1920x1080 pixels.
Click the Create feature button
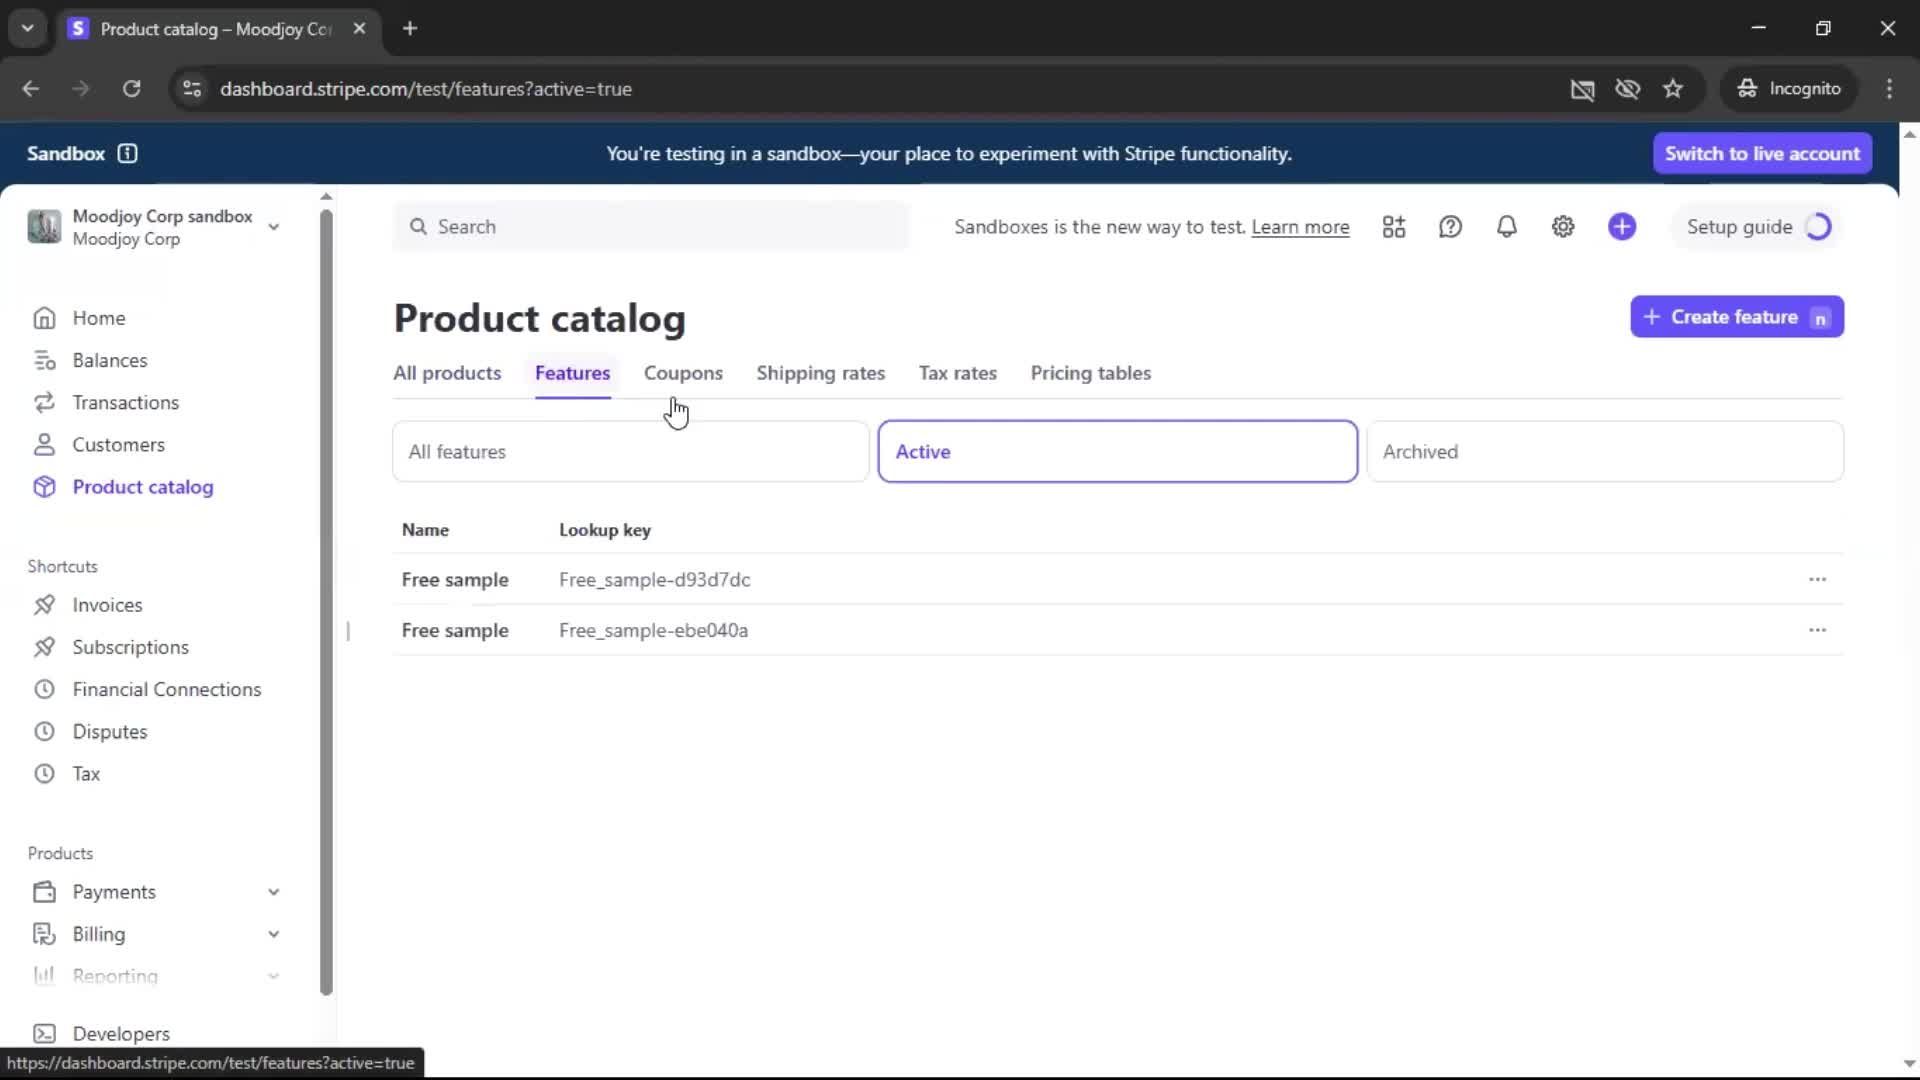point(1736,317)
